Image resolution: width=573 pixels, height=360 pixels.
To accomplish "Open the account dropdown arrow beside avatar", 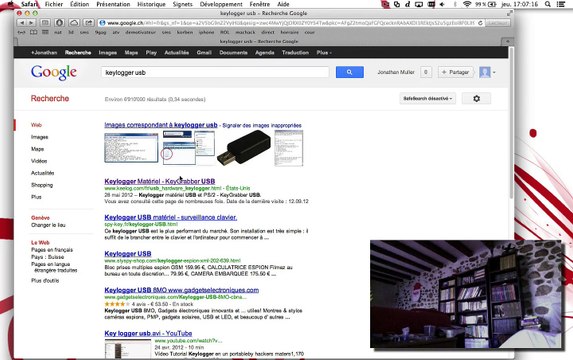I will point(494,72).
